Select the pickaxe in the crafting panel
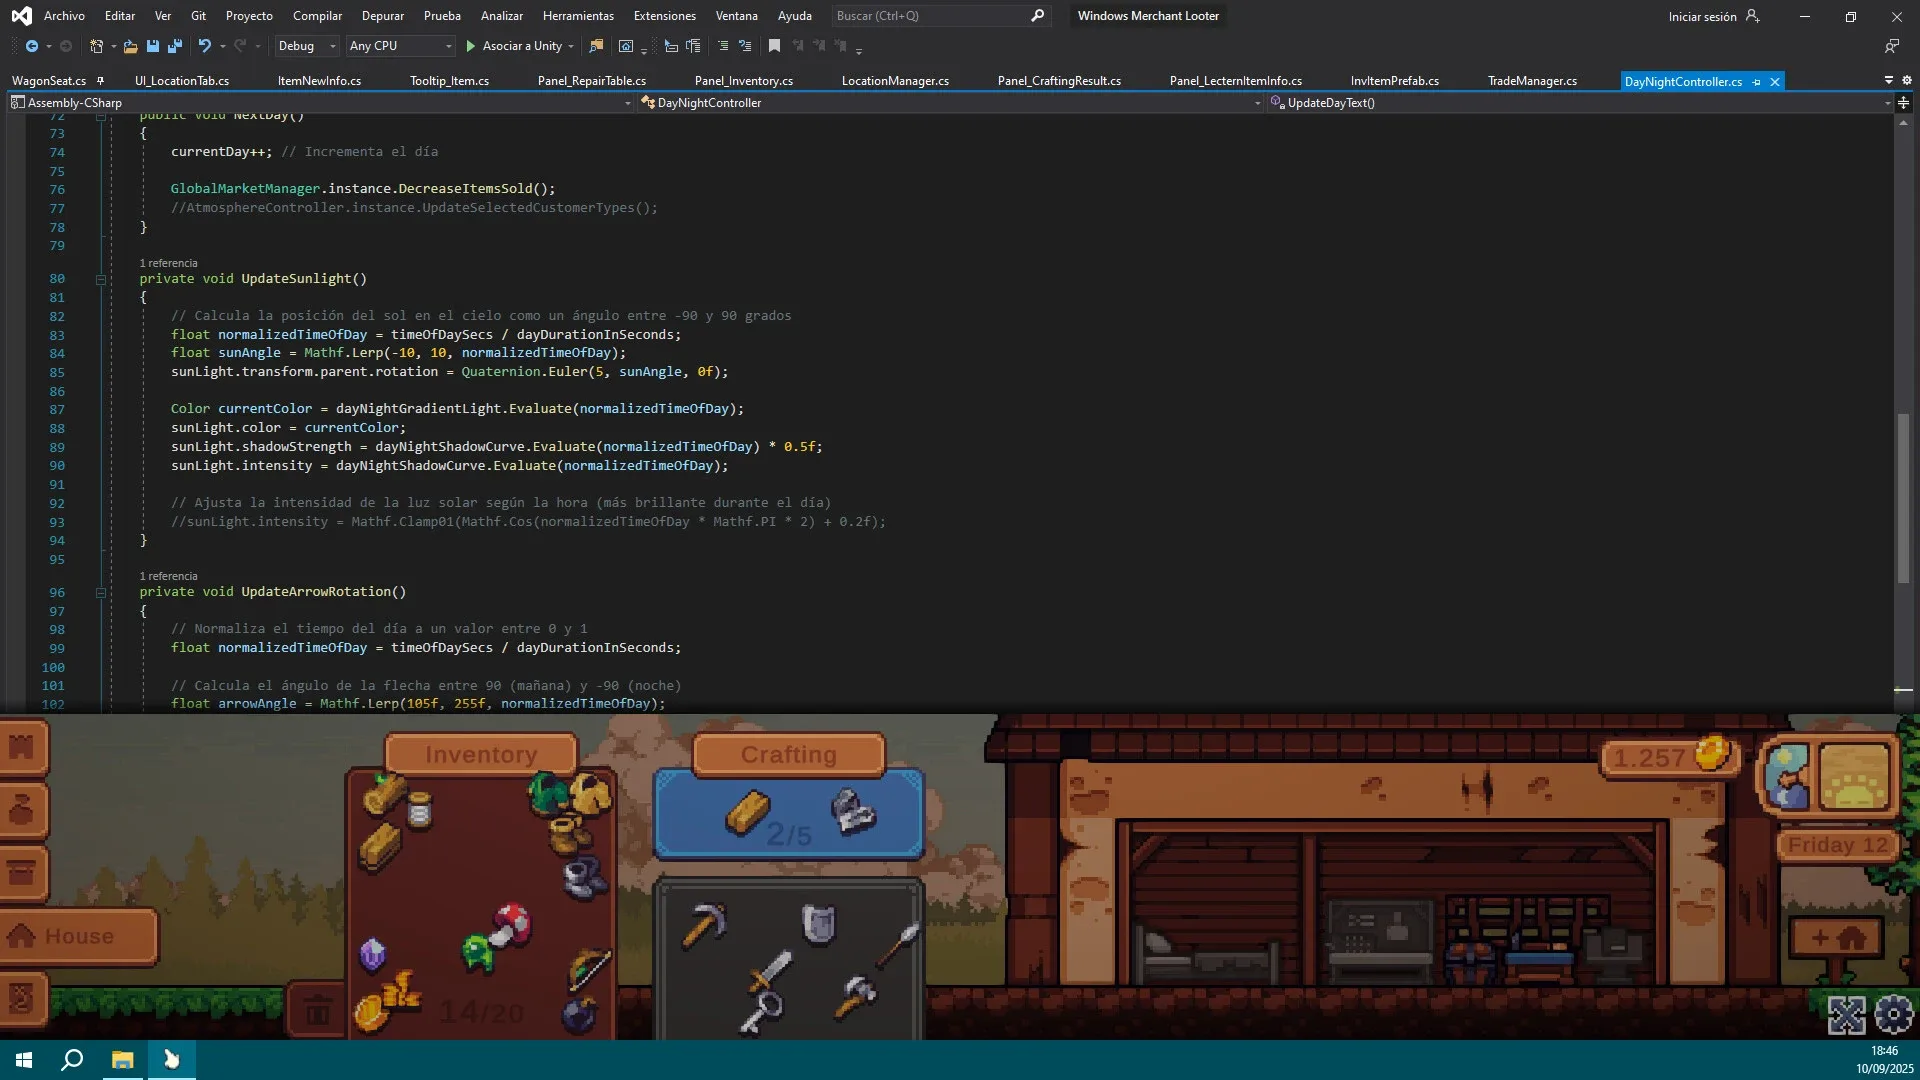 (704, 924)
